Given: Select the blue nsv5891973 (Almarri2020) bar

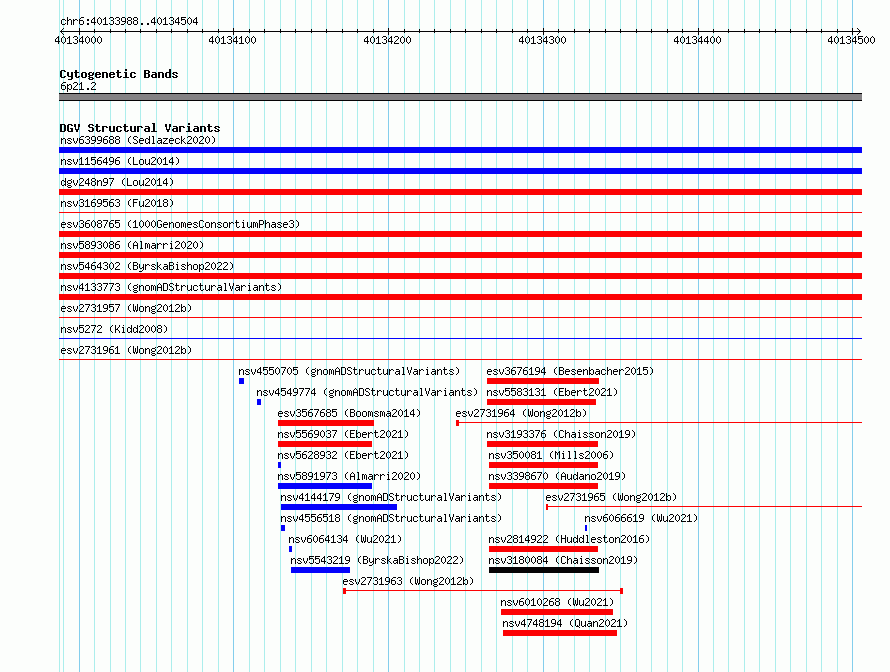Looking at the screenshot, I should [325, 486].
